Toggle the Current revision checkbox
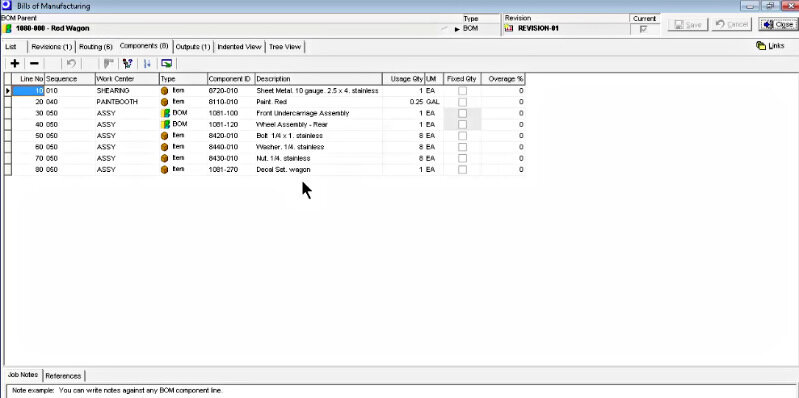 [643, 30]
